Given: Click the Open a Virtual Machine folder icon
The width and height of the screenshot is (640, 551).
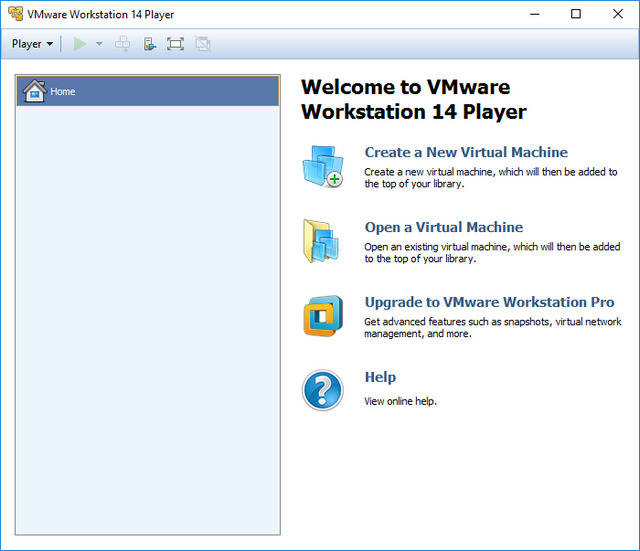Looking at the screenshot, I should 322,241.
